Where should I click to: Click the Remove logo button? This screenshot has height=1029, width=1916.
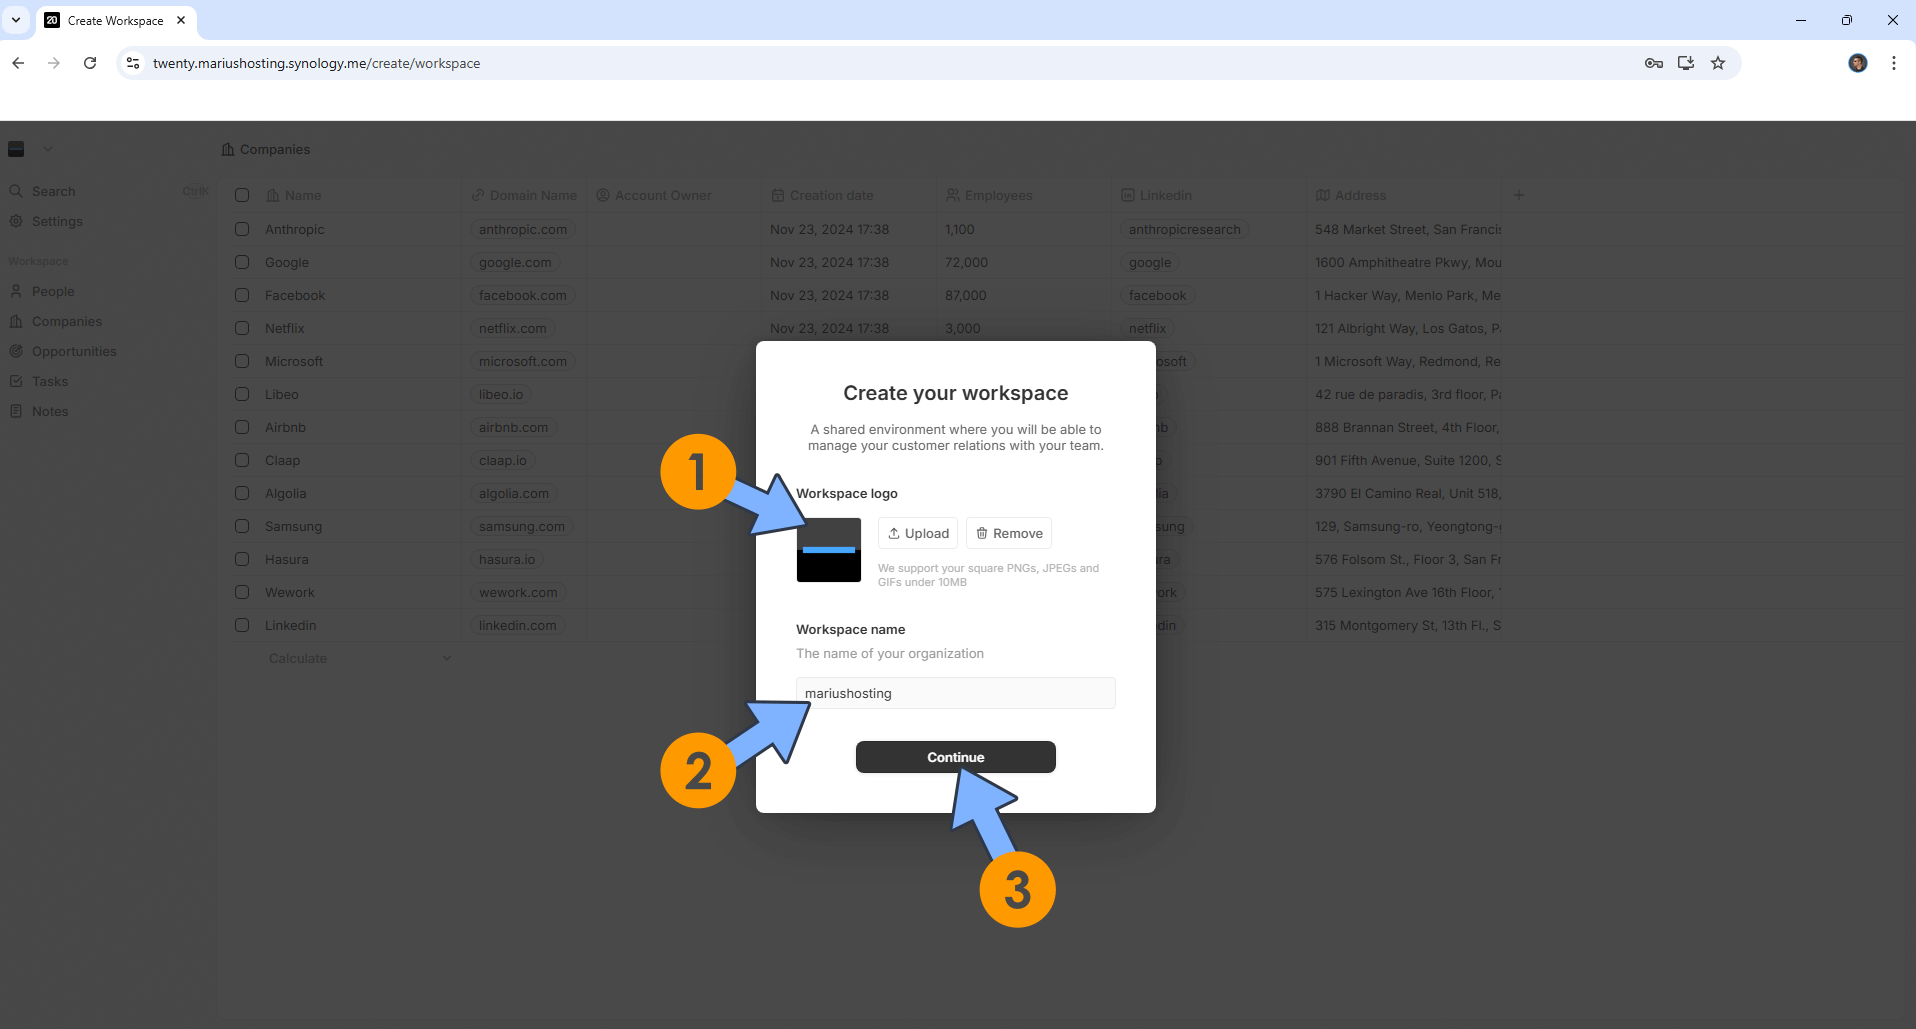click(x=1009, y=533)
